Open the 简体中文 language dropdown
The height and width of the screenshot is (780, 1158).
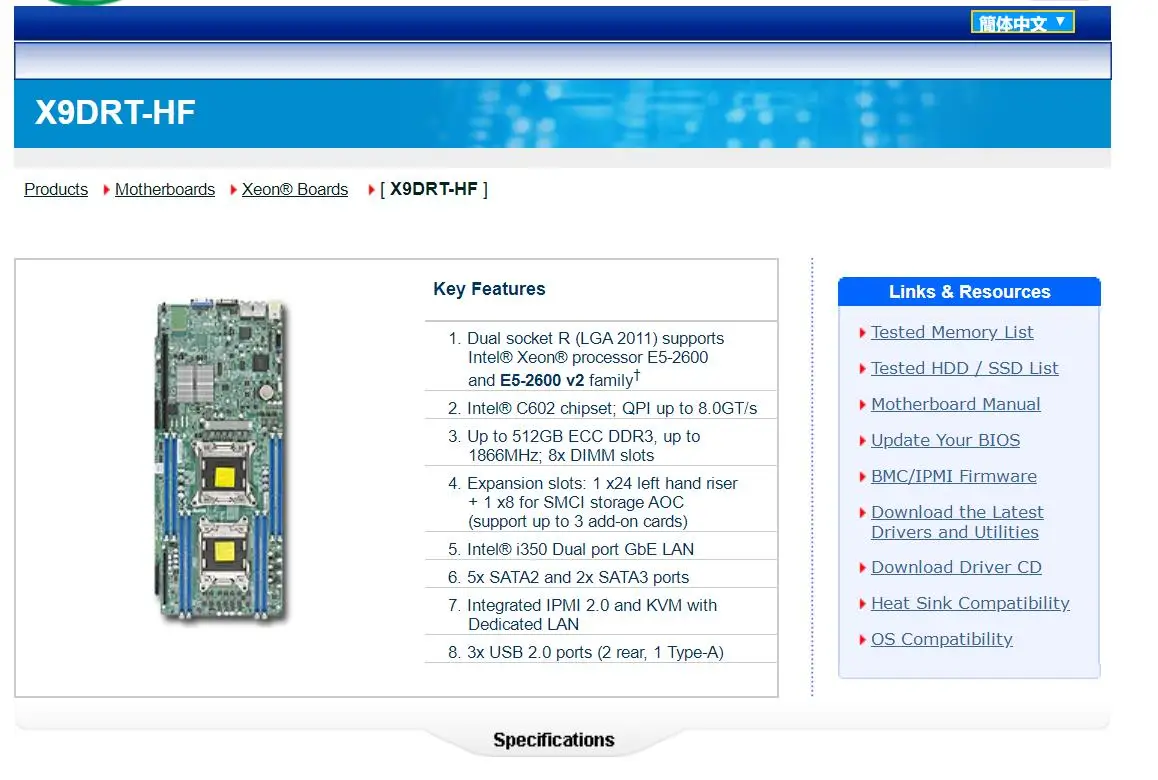pos(1022,22)
